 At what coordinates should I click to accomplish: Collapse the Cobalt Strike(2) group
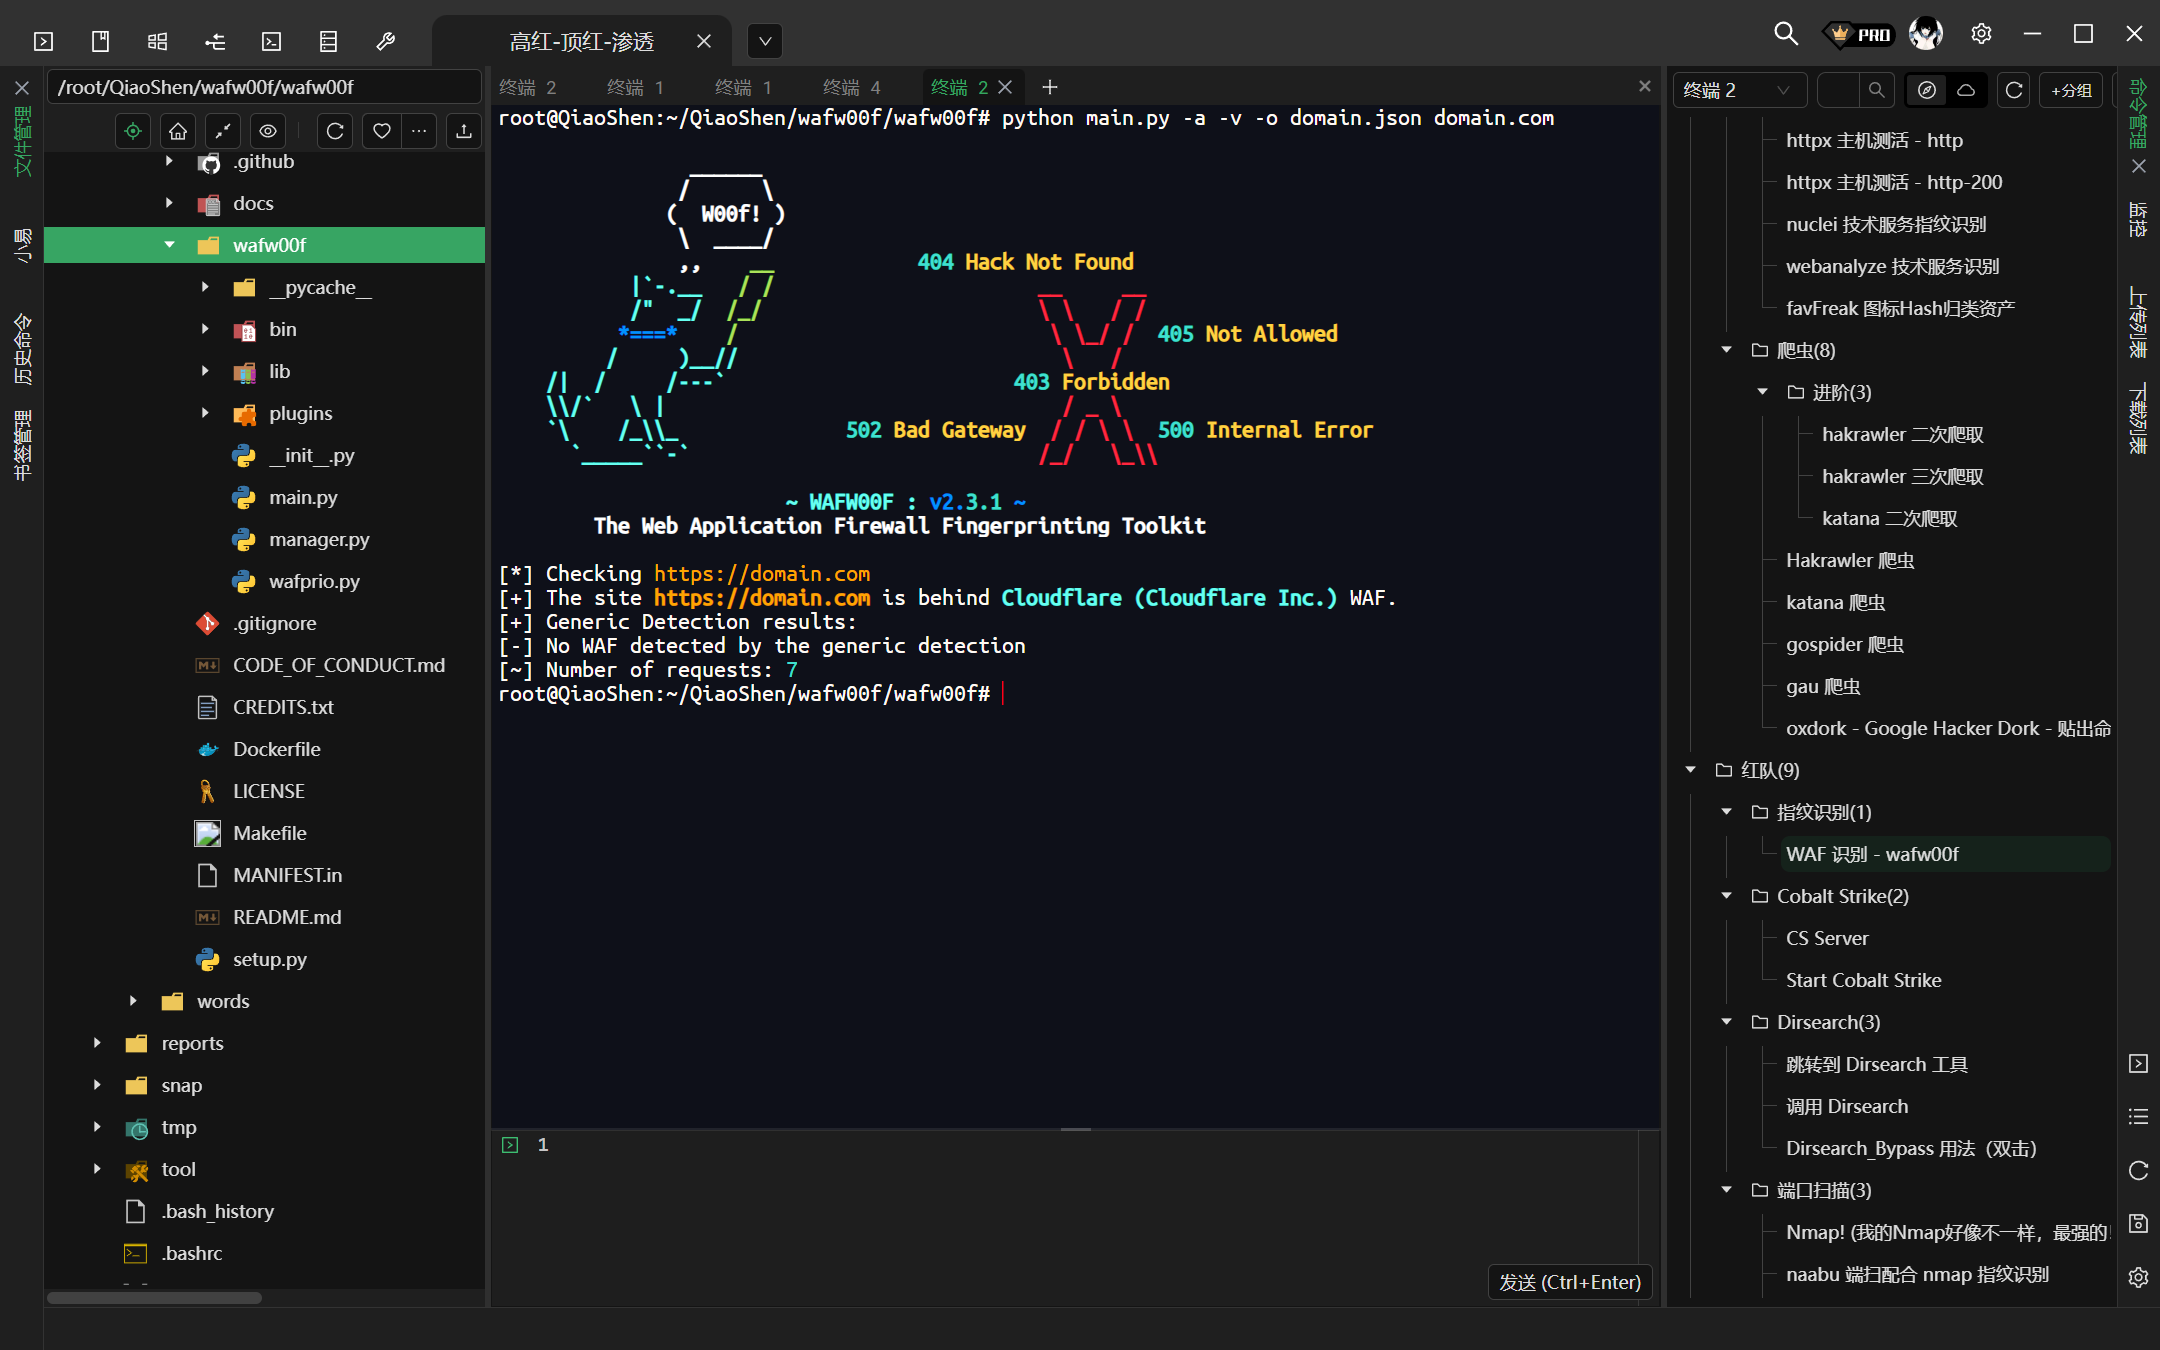(1727, 896)
